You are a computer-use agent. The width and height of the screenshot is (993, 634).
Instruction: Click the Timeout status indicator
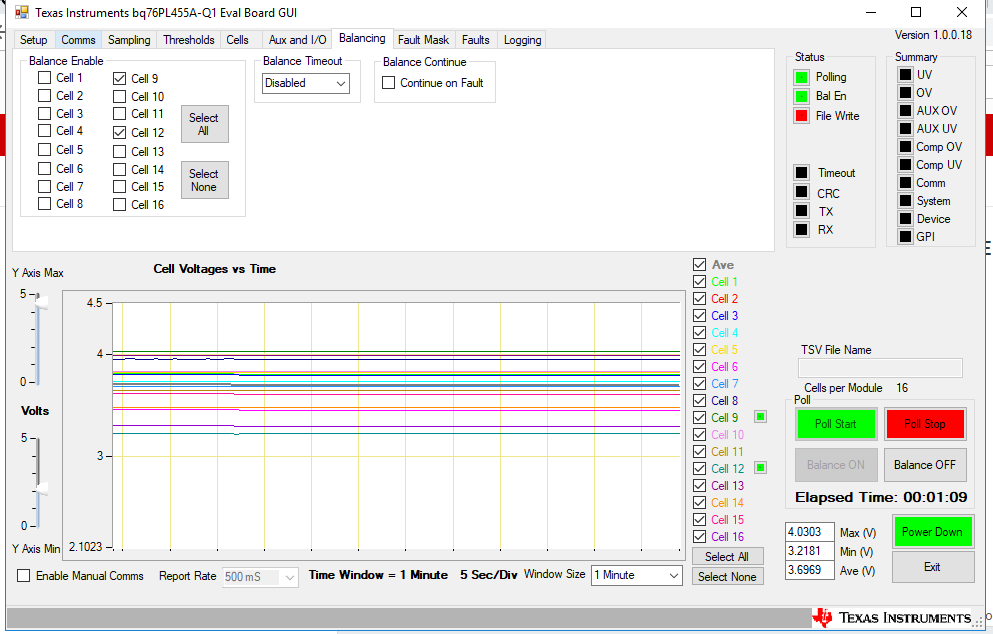(801, 173)
